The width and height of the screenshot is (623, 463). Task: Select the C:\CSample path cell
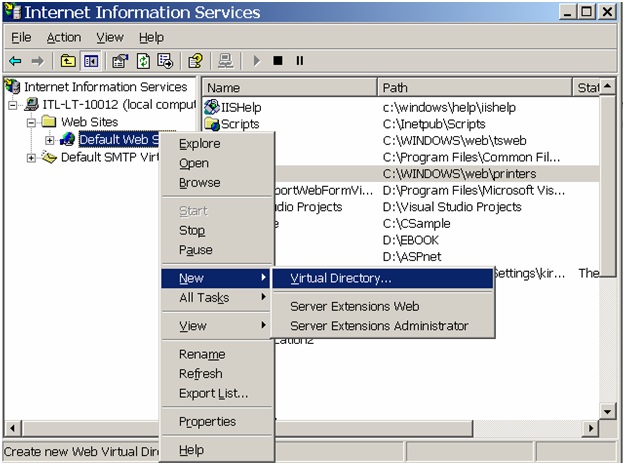pos(416,224)
